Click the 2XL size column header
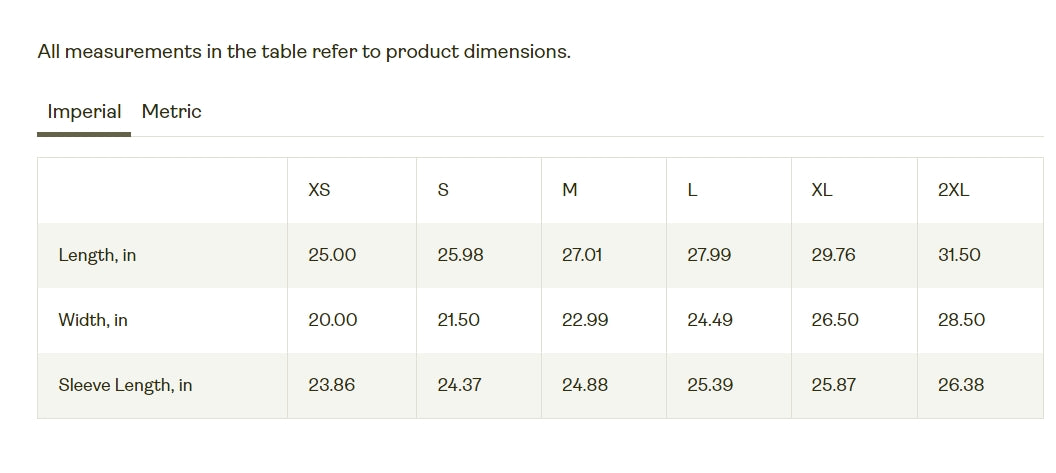This screenshot has width=1056, height=473. pyautogui.click(x=954, y=191)
